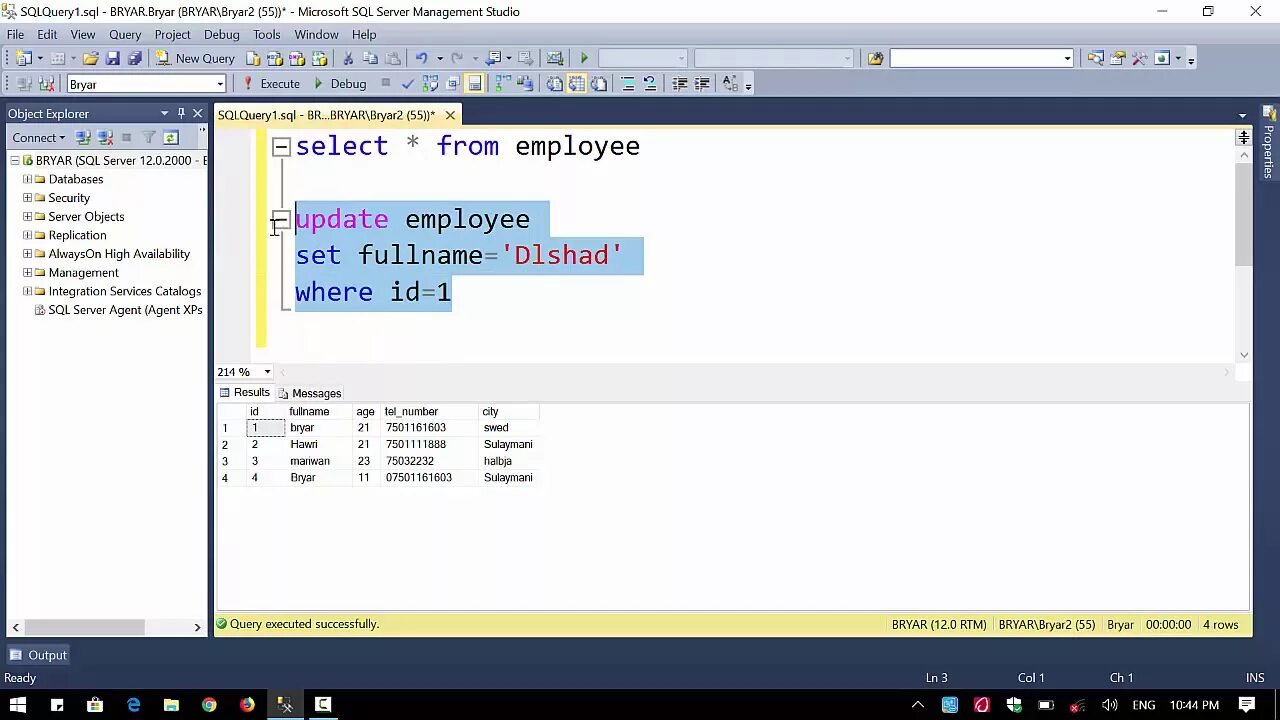Collapse the update statement outline
Screen dimensions: 1280x720
click(x=281, y=221)
